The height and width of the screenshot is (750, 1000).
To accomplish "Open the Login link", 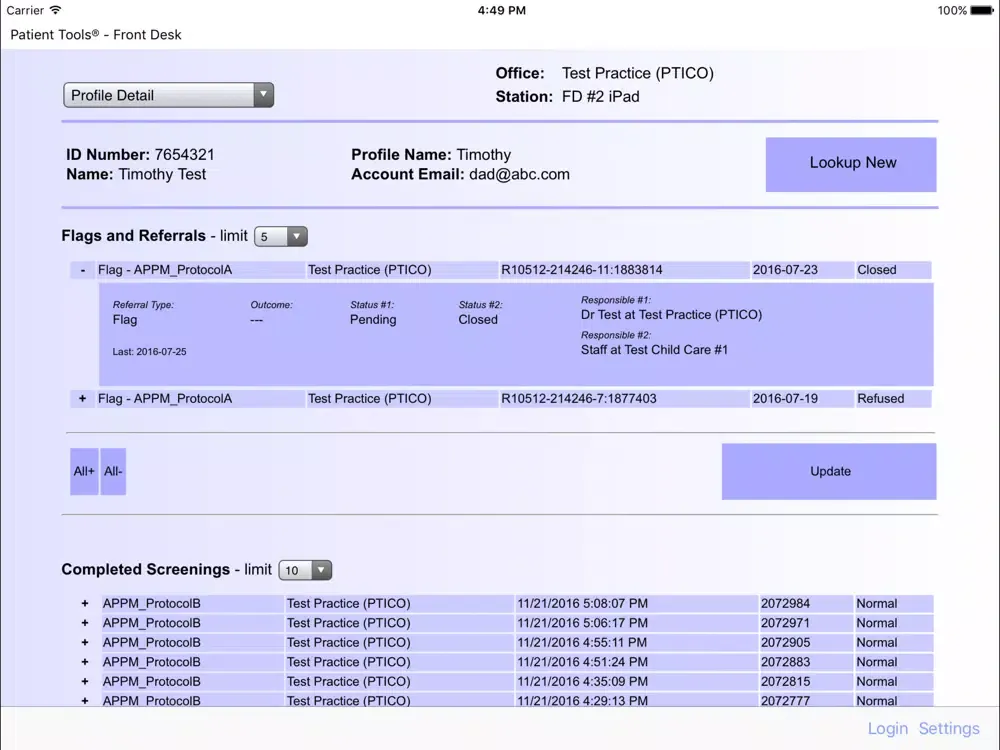I will click(x=887, y=728).
